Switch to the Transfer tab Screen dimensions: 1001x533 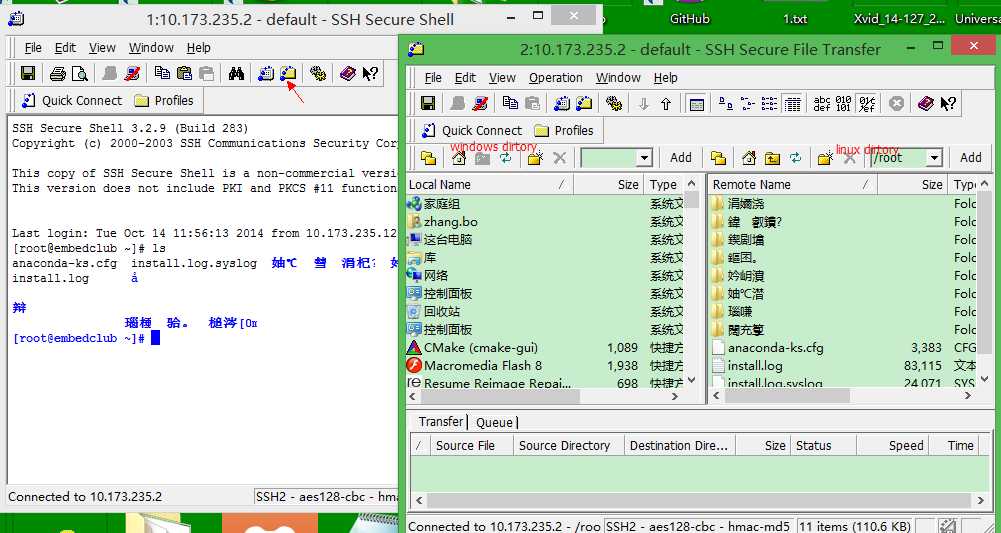click(x=440, y=422)
